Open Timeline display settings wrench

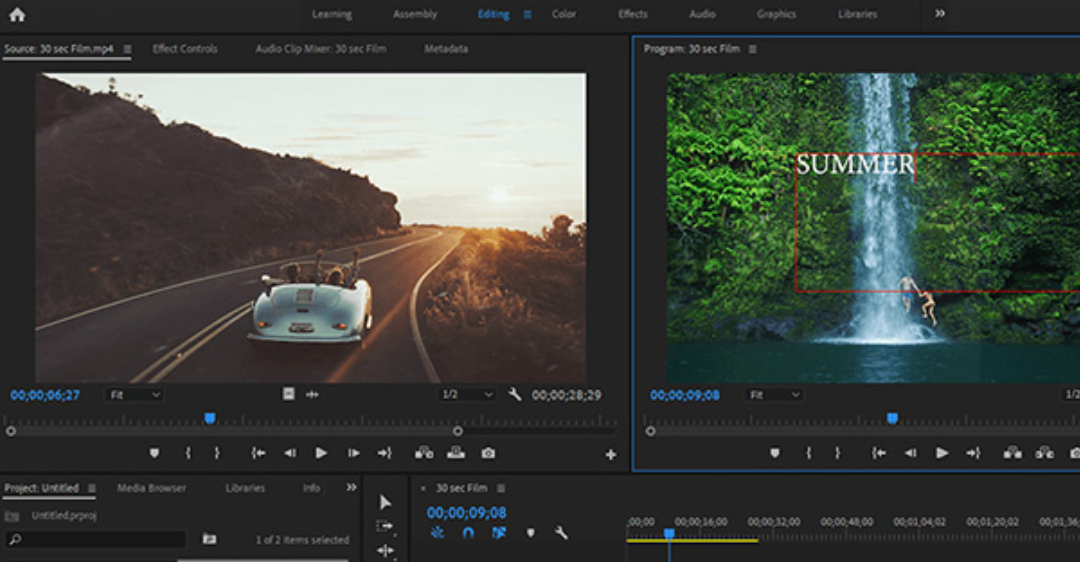coord(561,532)
